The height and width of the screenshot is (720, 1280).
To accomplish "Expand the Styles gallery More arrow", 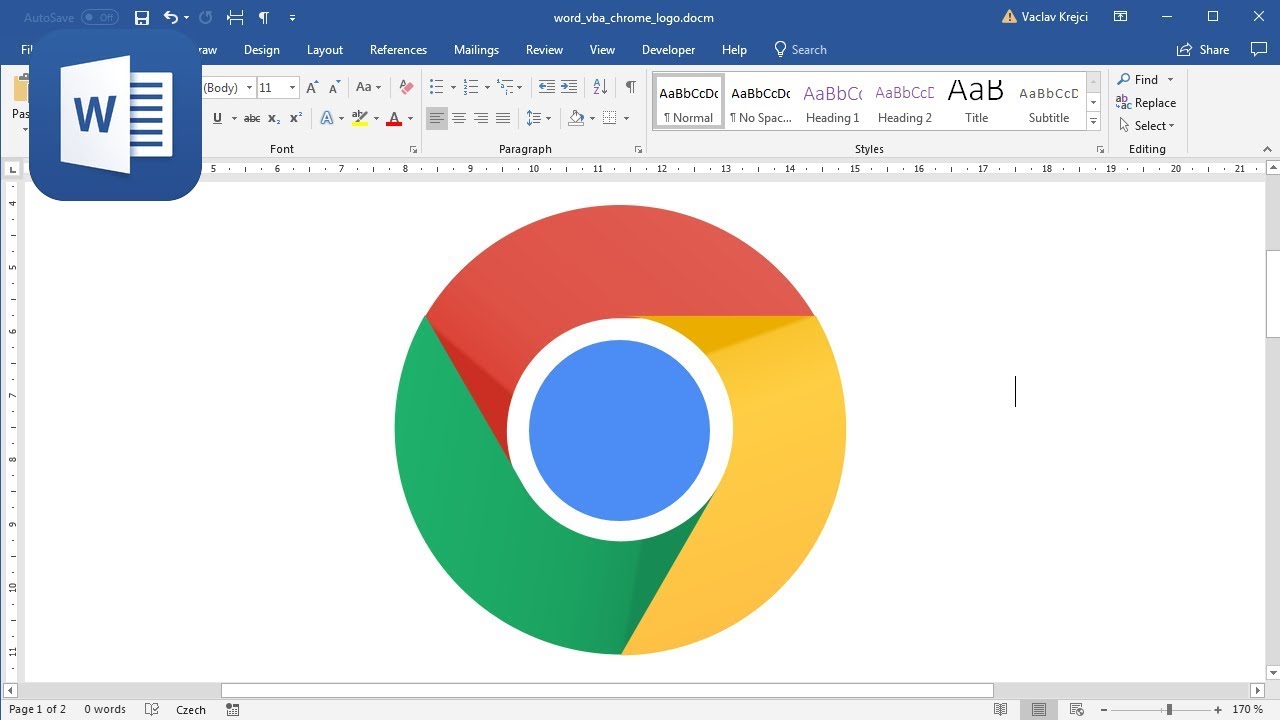I will [1093, 121].
